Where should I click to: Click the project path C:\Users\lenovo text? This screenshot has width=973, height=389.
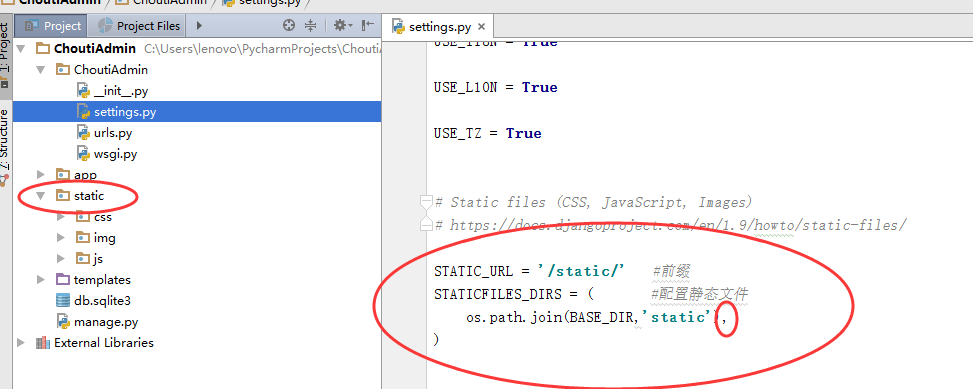pos(261,49)
